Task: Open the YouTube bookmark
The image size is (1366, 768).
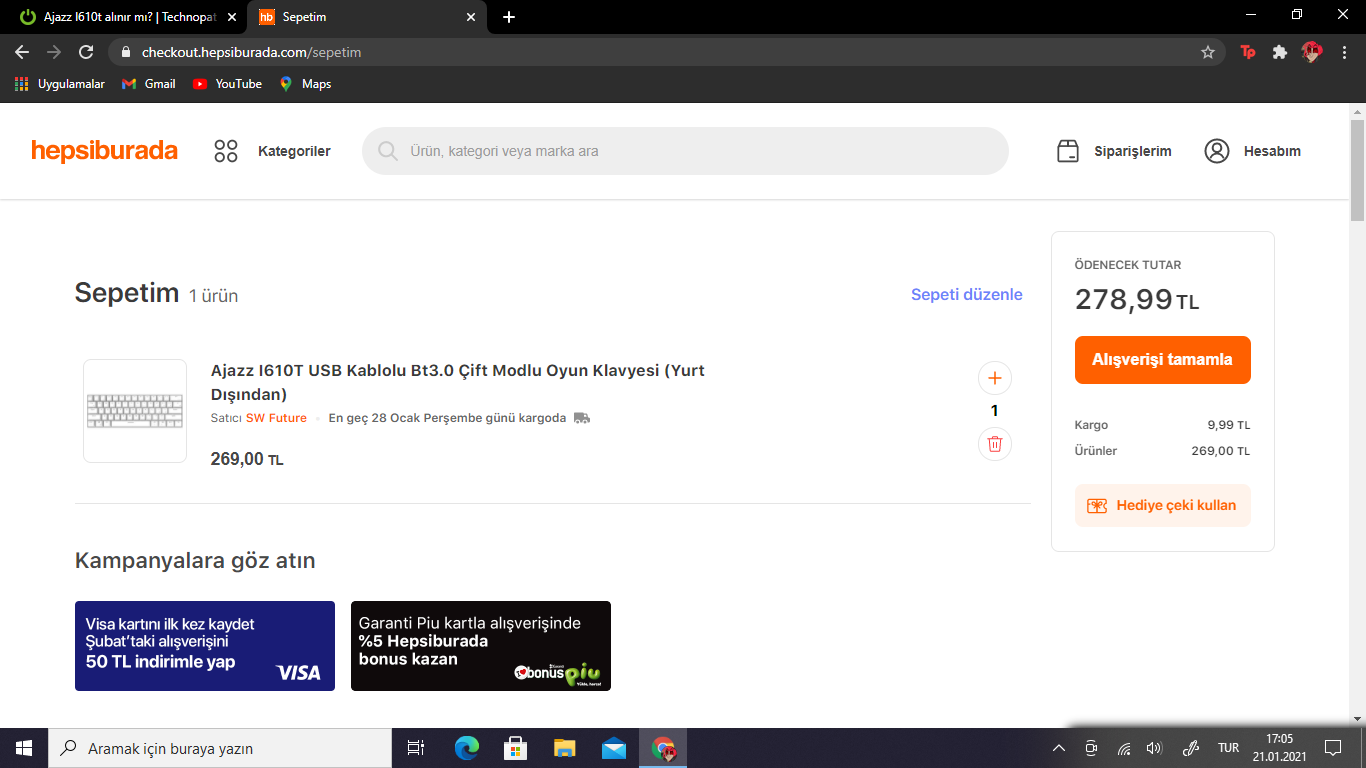Action: (227, 84)
